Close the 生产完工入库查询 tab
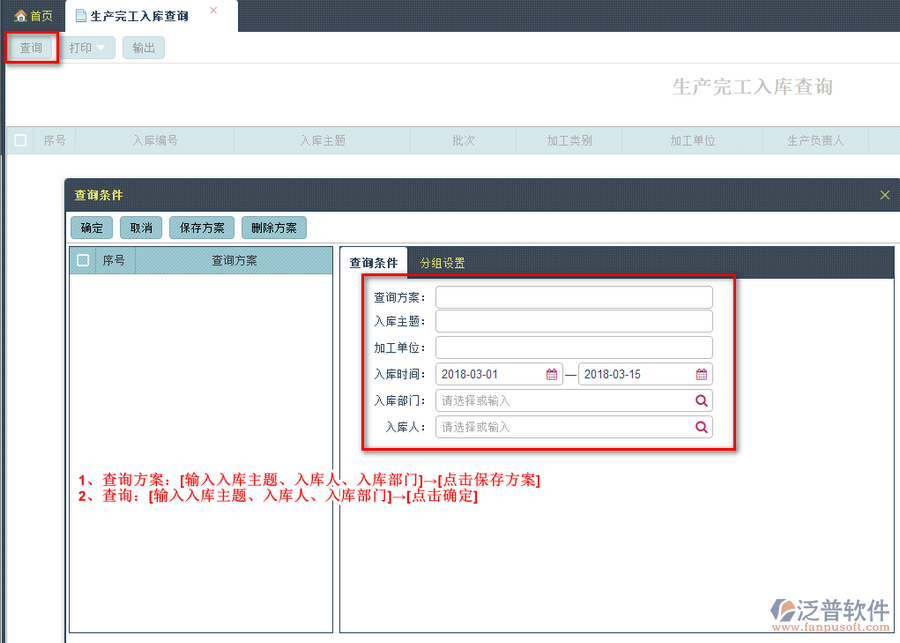Screen dimensions: 900x643 (x=213, y=10)
